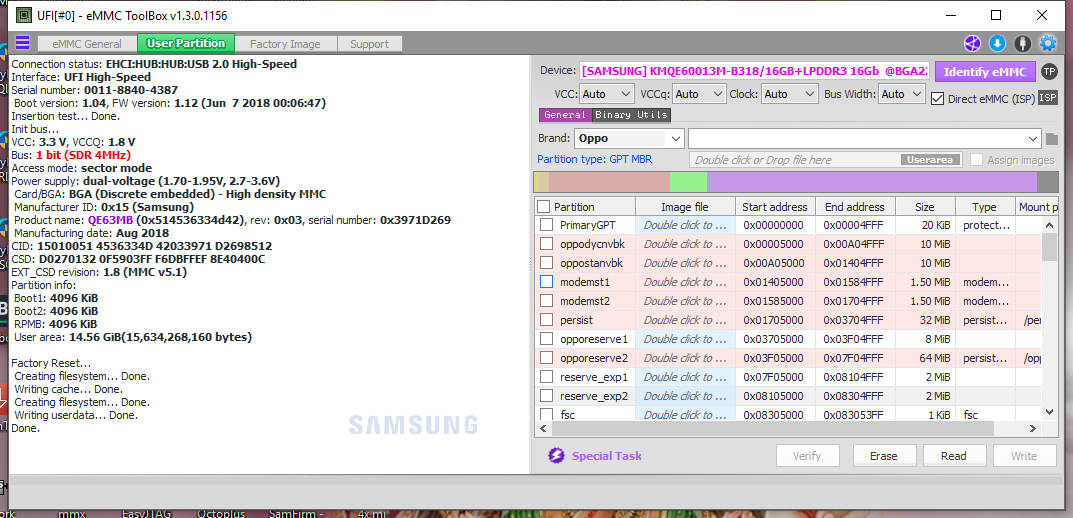Click the reserve_exp2 partition name
Screen dimensions: 1073x518
click(593, 396)
